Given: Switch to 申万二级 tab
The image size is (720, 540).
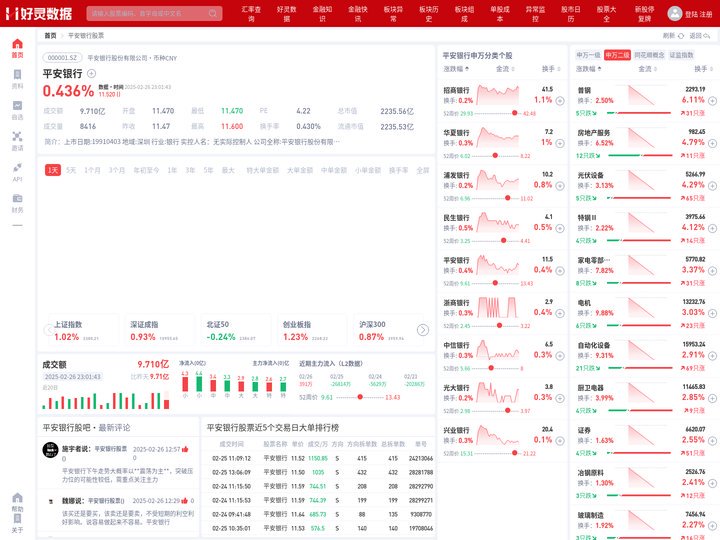Looking at the screenshot, I should pos(617,55).
